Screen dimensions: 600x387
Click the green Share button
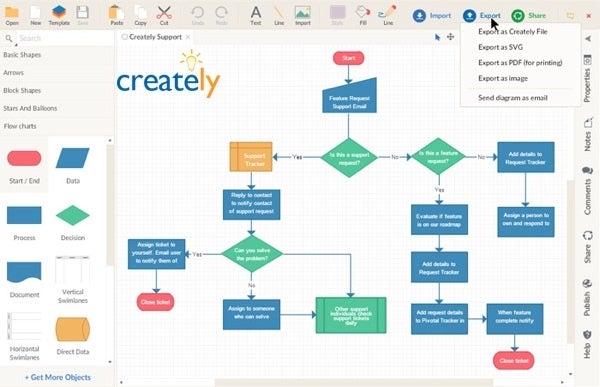[529, 15]
